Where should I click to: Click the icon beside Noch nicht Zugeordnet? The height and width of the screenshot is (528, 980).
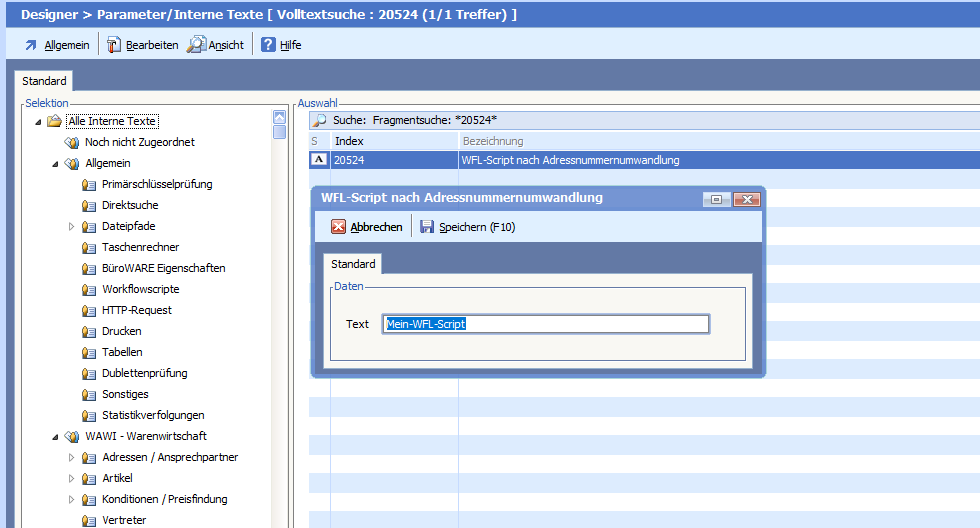[x=72, y=142]
